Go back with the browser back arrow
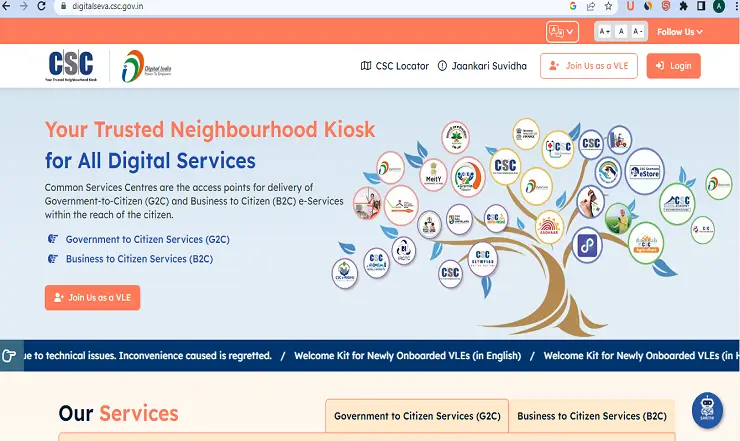The image size is (740, 441). coord(6,6)
